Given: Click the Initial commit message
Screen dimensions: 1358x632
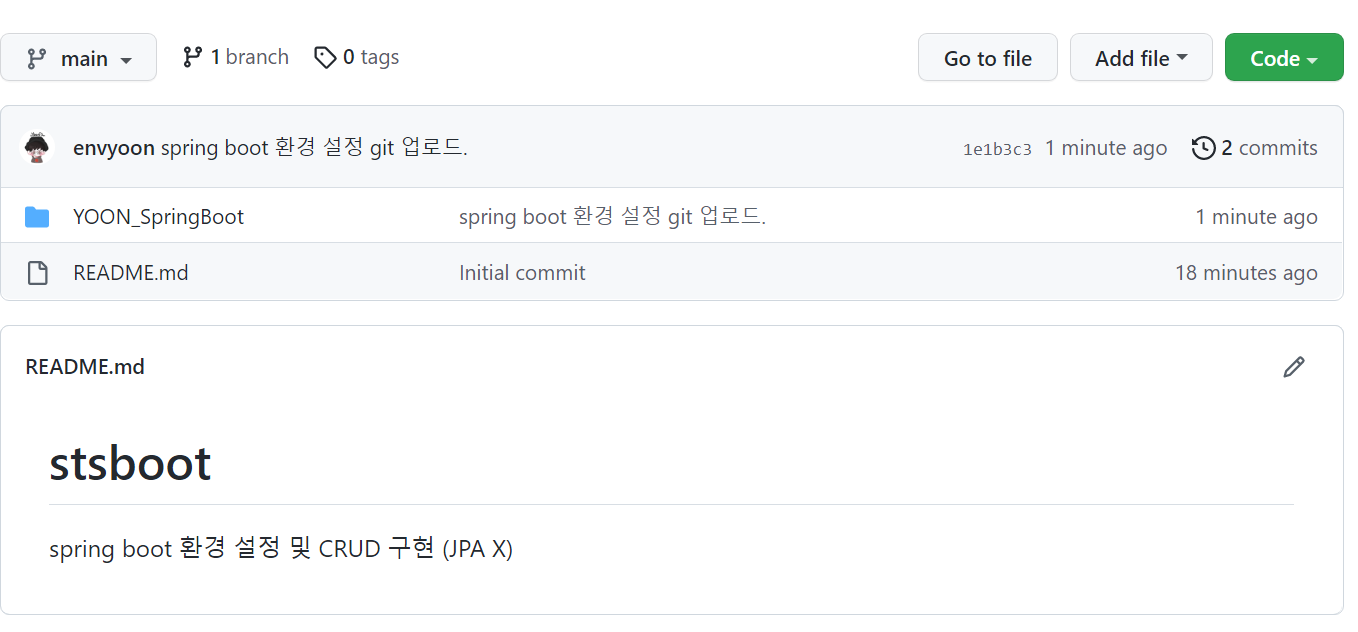Looking at the screenshot, I should pos(522,272).
